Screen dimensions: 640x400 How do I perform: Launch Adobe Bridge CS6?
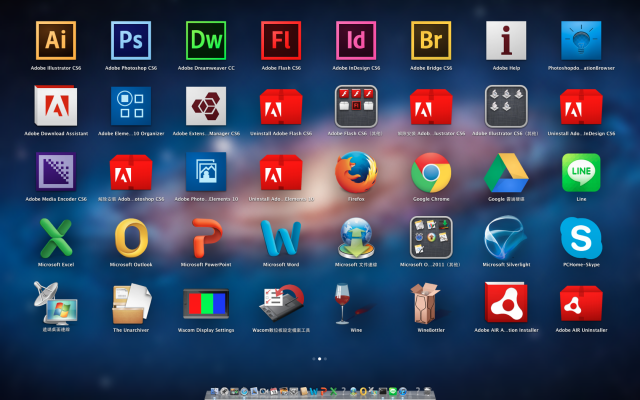click(x=431, y=40)
